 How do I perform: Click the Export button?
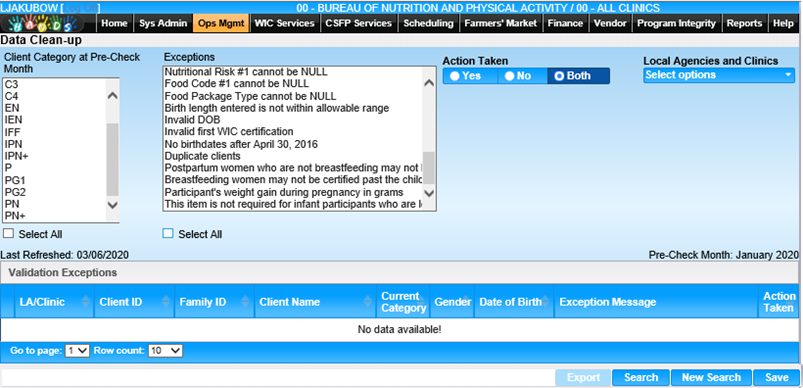click(583, 378)
